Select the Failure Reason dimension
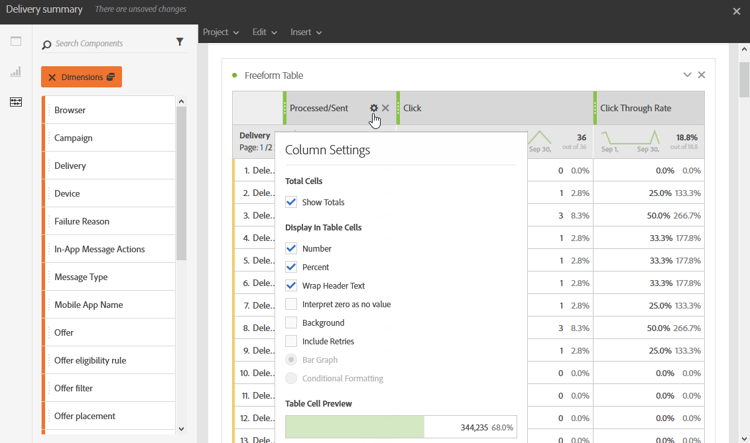Screen dimensions: 750x443 tap(82, 221)
